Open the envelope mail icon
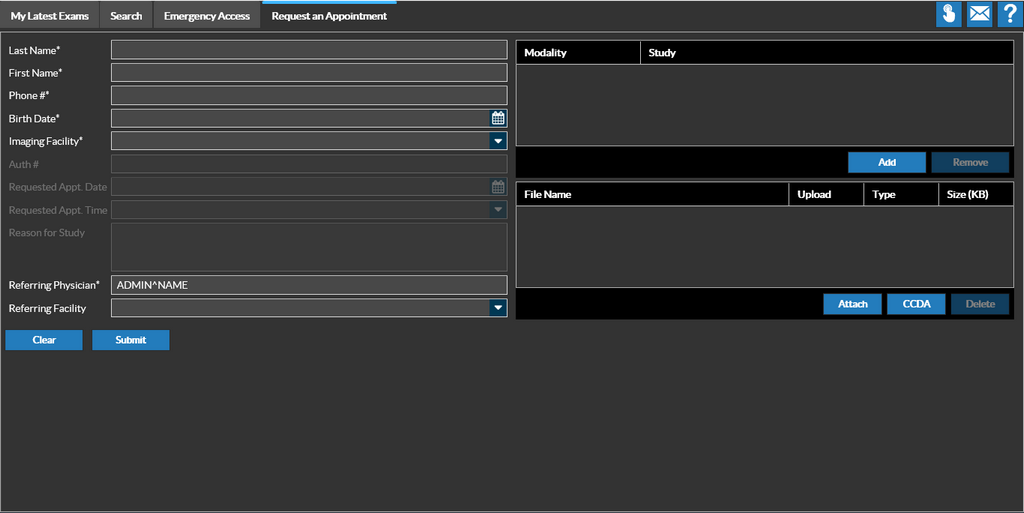 coord(979,15)
